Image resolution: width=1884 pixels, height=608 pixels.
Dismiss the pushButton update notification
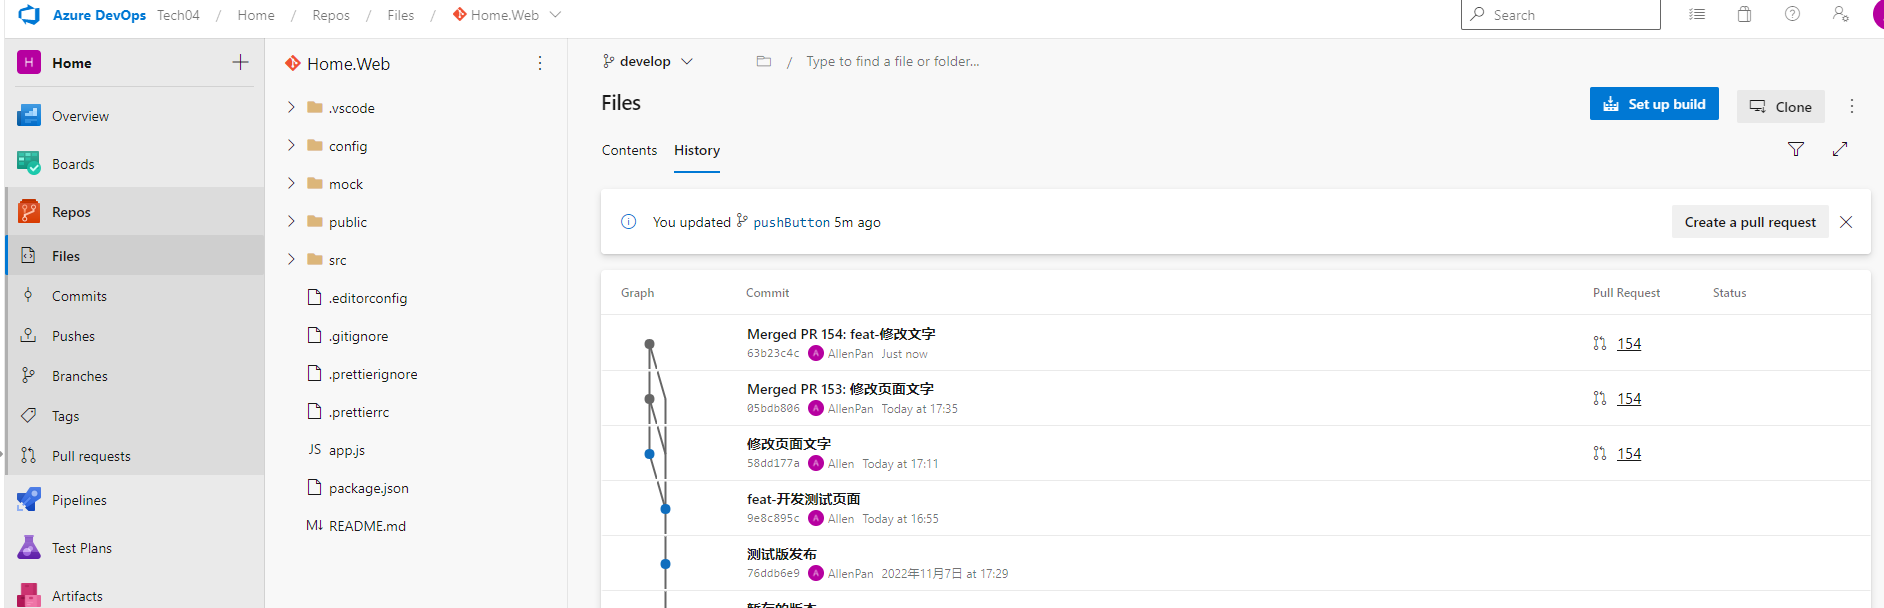[1846, 222]
